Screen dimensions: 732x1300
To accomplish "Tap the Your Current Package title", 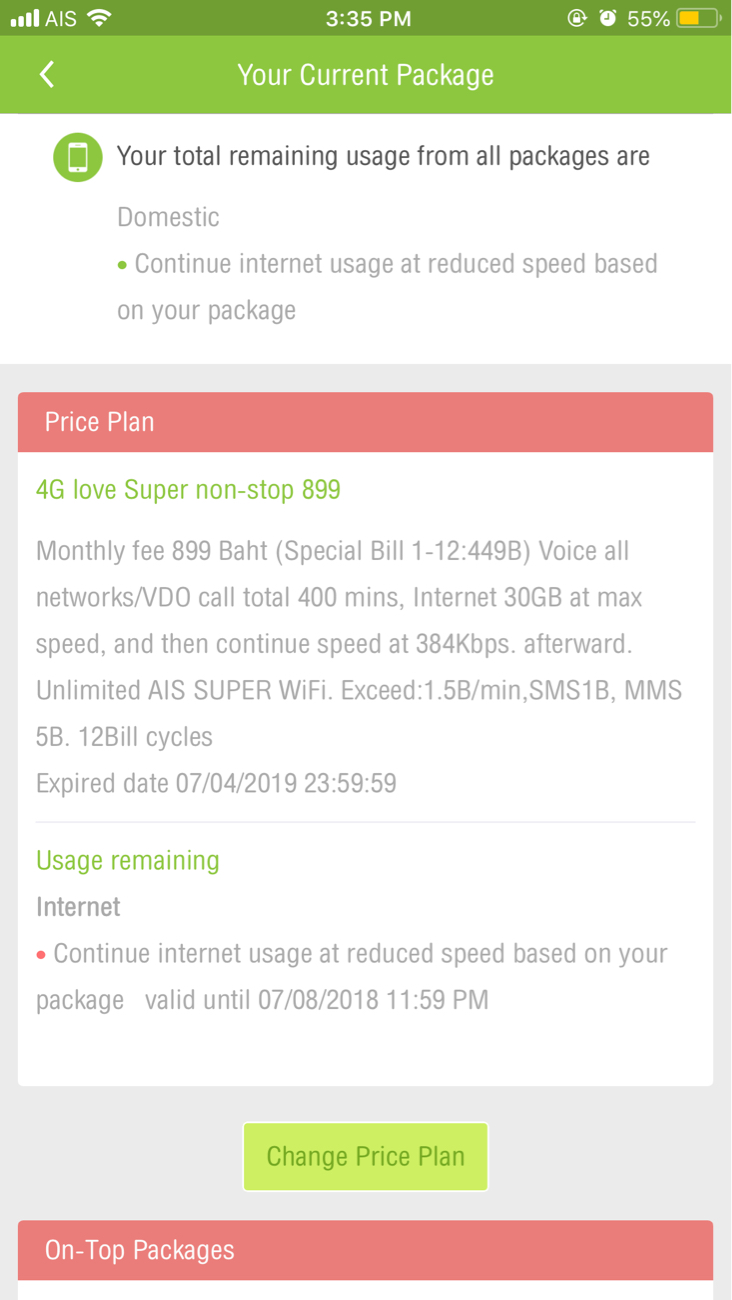I will 365,75.
